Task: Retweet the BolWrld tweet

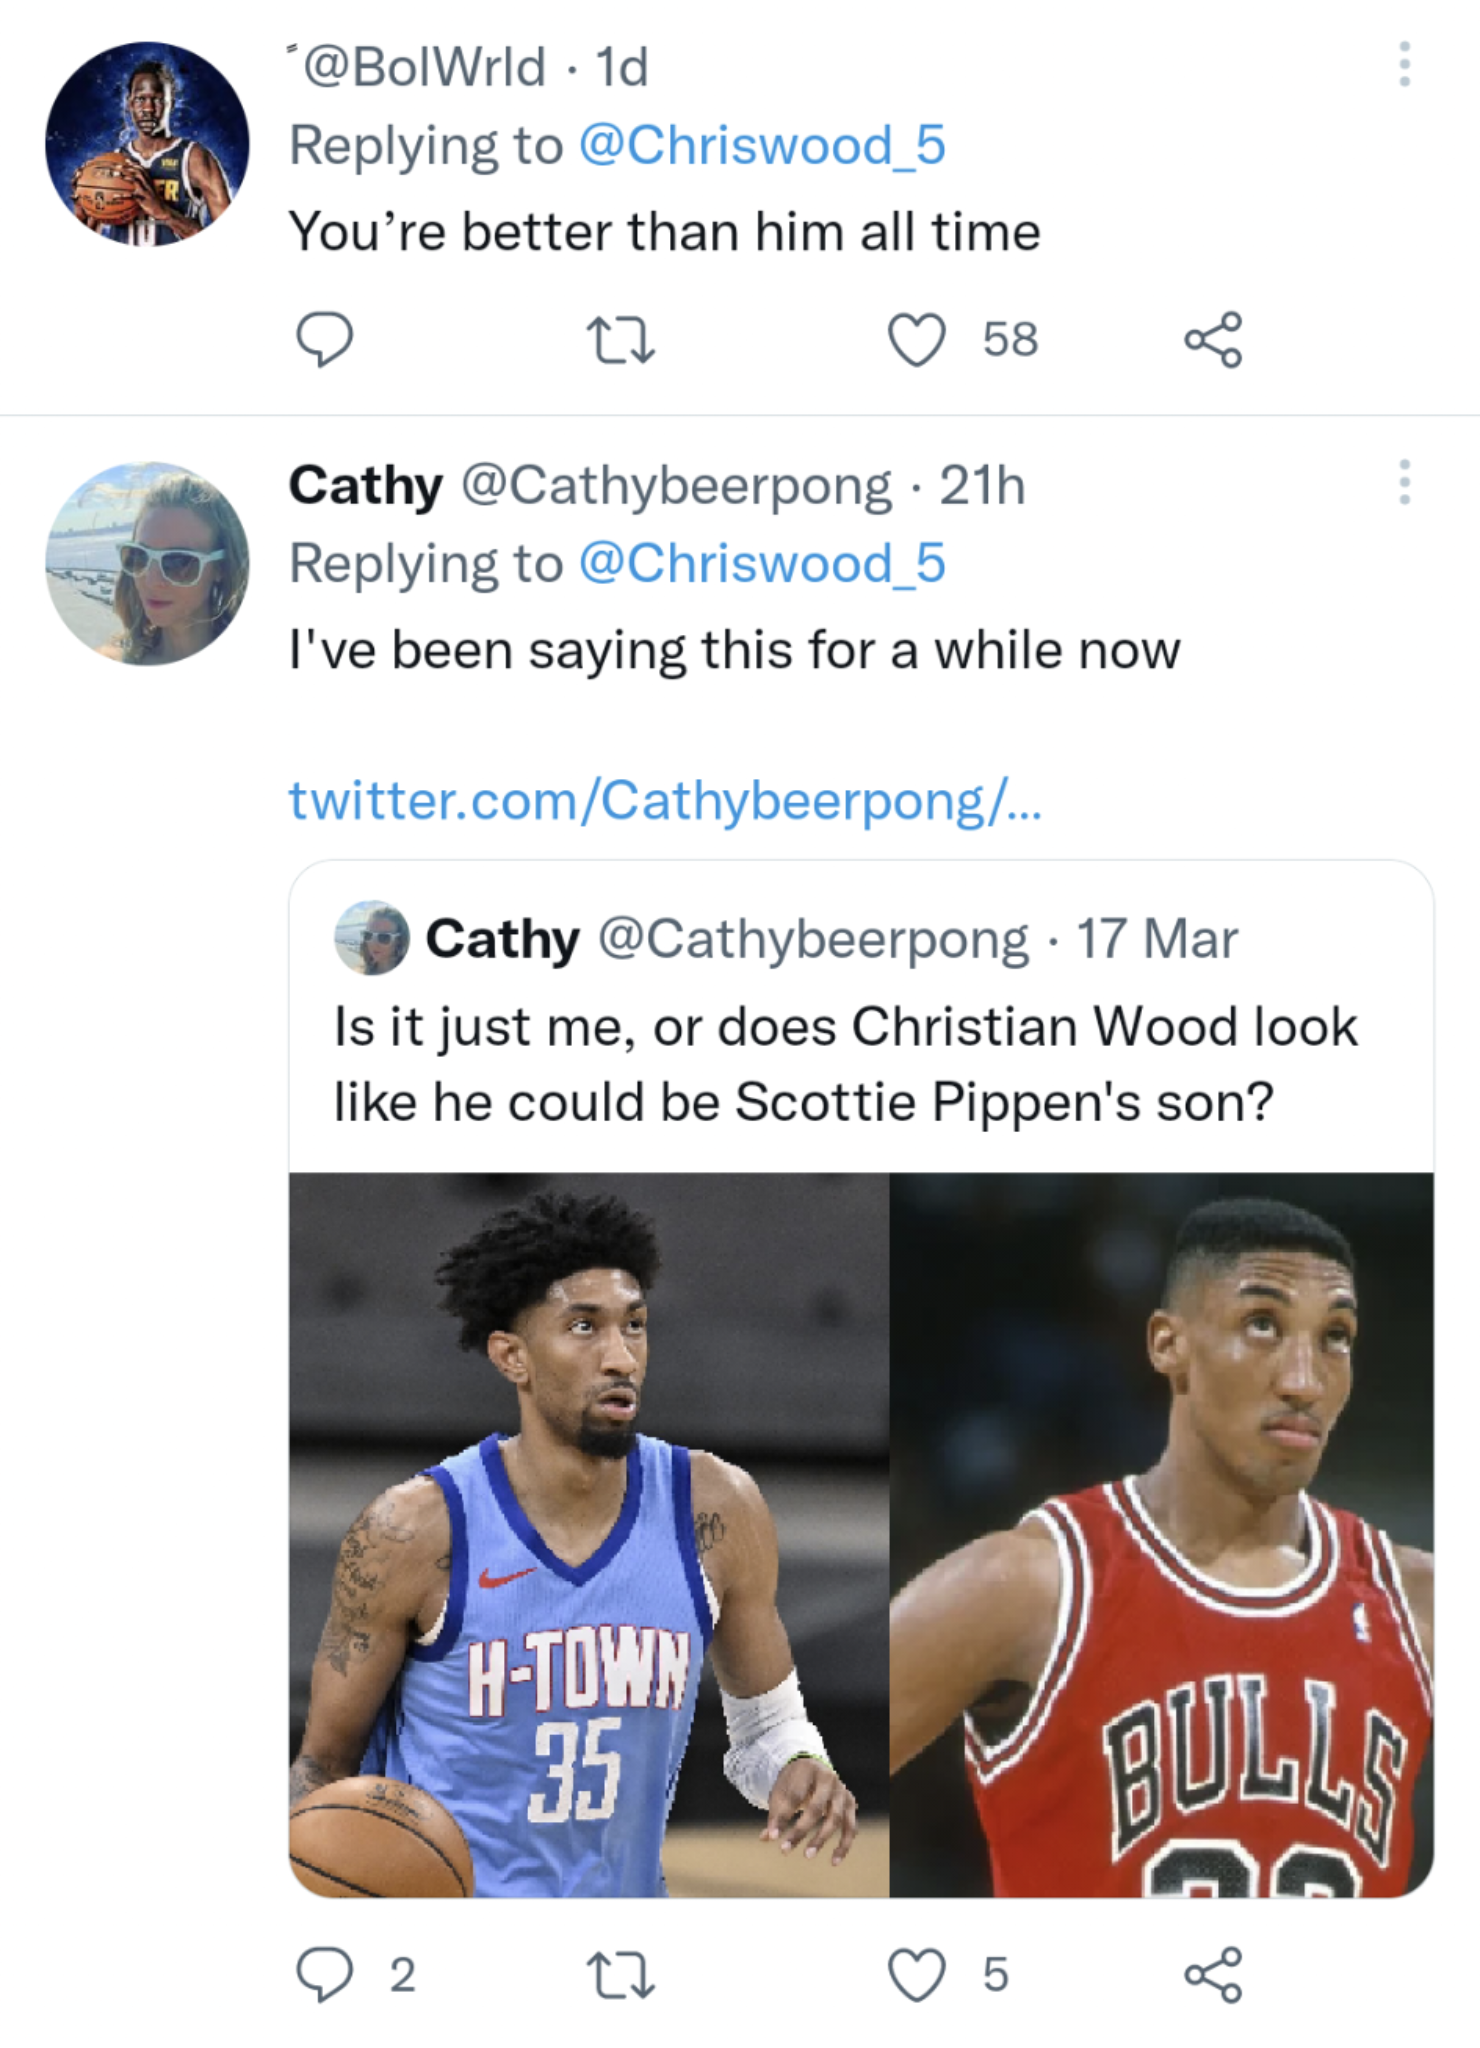Action: click(620, 340)
